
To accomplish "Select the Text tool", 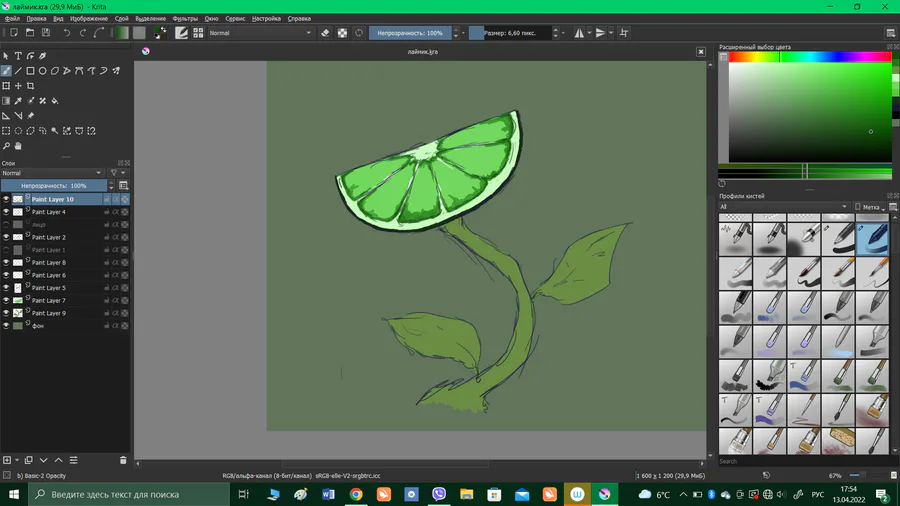I will pyautogui.click(x=18, y=56).
